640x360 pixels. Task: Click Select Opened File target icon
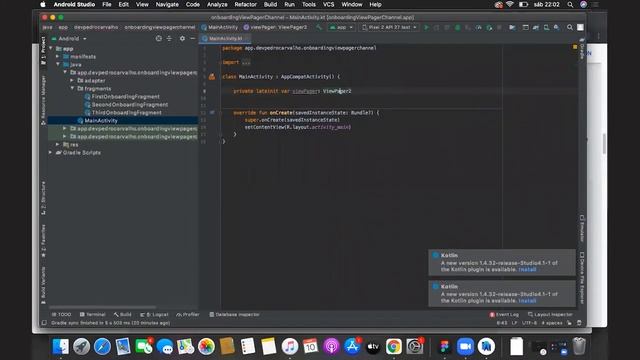158,38
